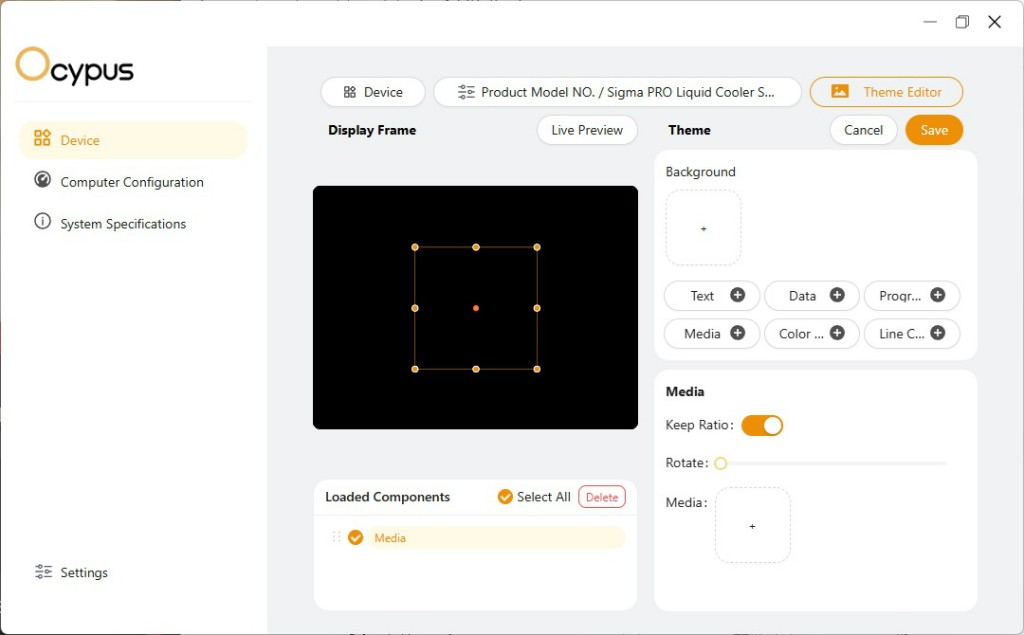The height and width of the screenshot is (635, 1024).
Task: Click the drag handle of Media component
Action: pos(336,538)
